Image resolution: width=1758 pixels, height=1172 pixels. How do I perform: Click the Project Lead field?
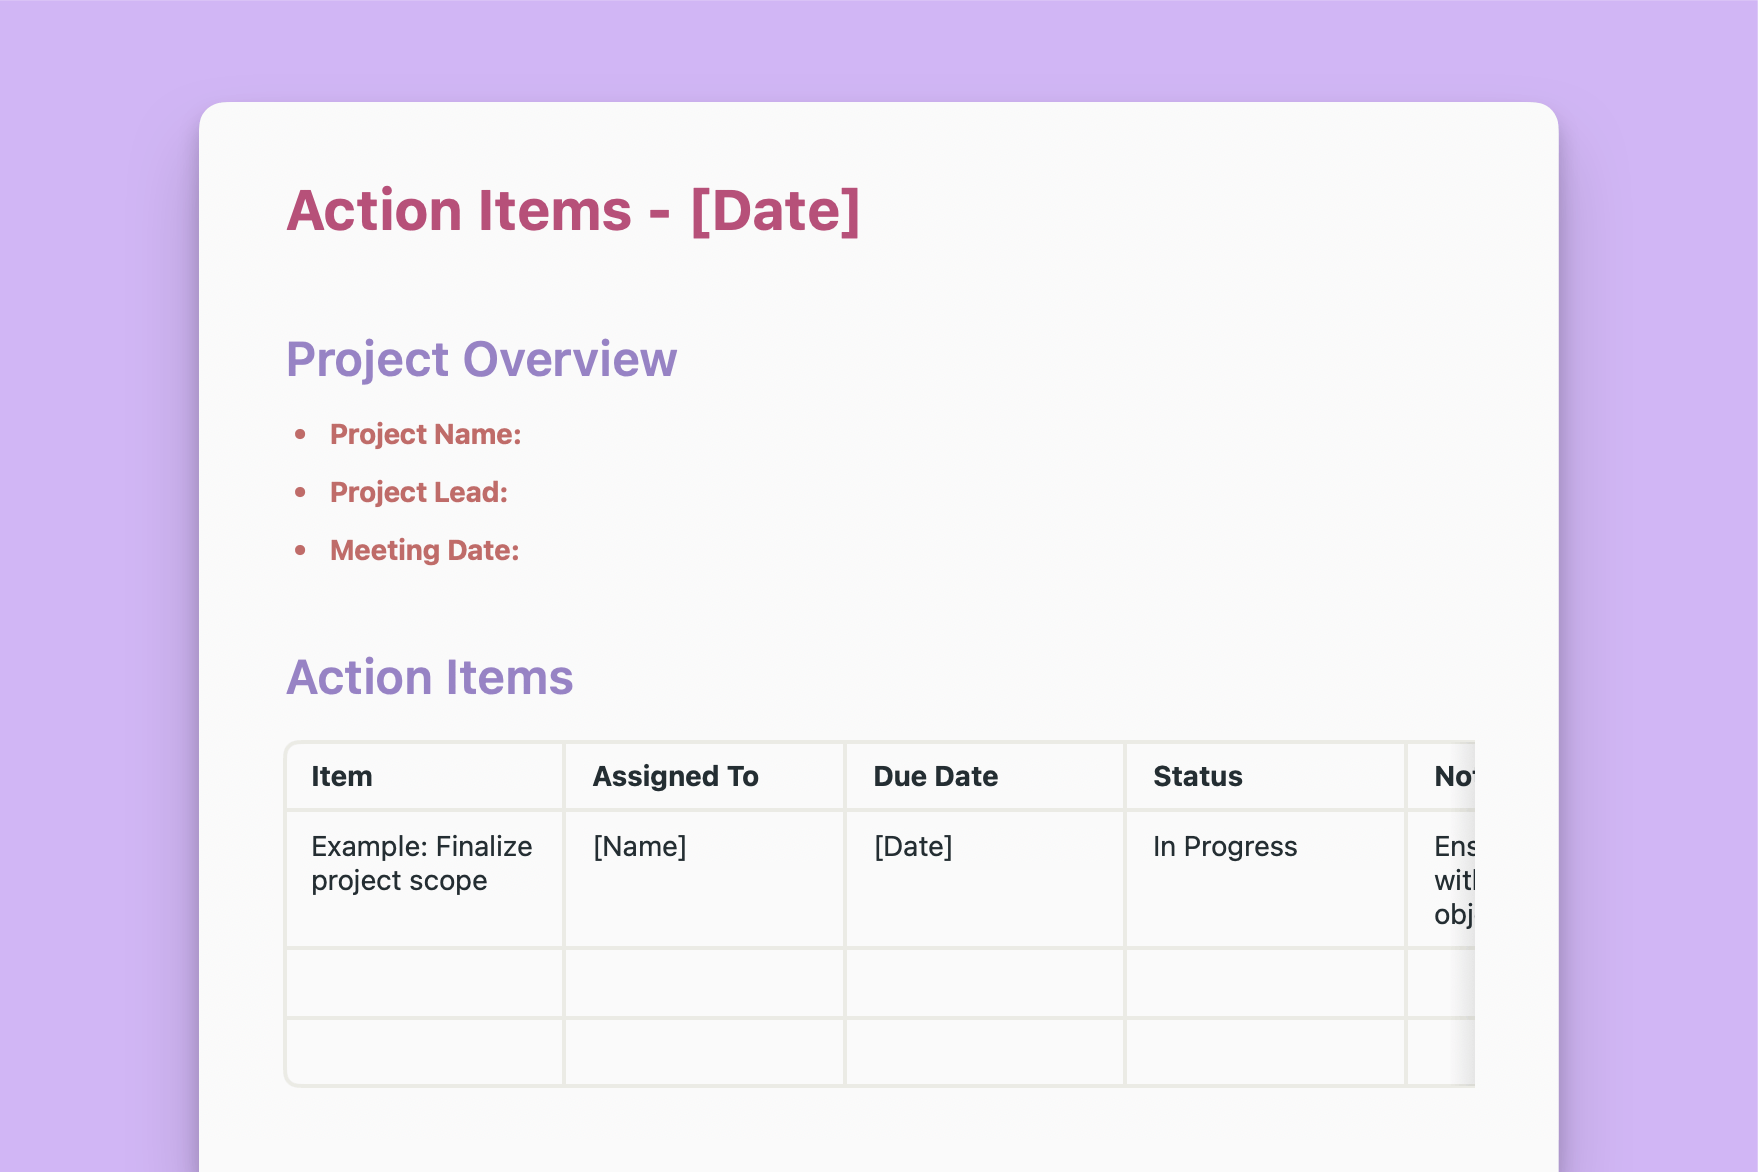click(x=418, y=492)
